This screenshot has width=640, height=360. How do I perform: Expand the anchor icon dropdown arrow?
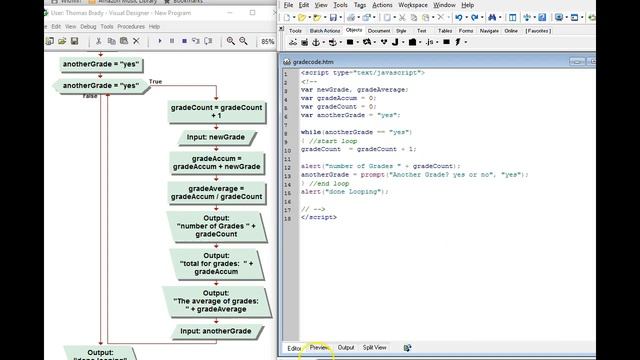point(324,42)
